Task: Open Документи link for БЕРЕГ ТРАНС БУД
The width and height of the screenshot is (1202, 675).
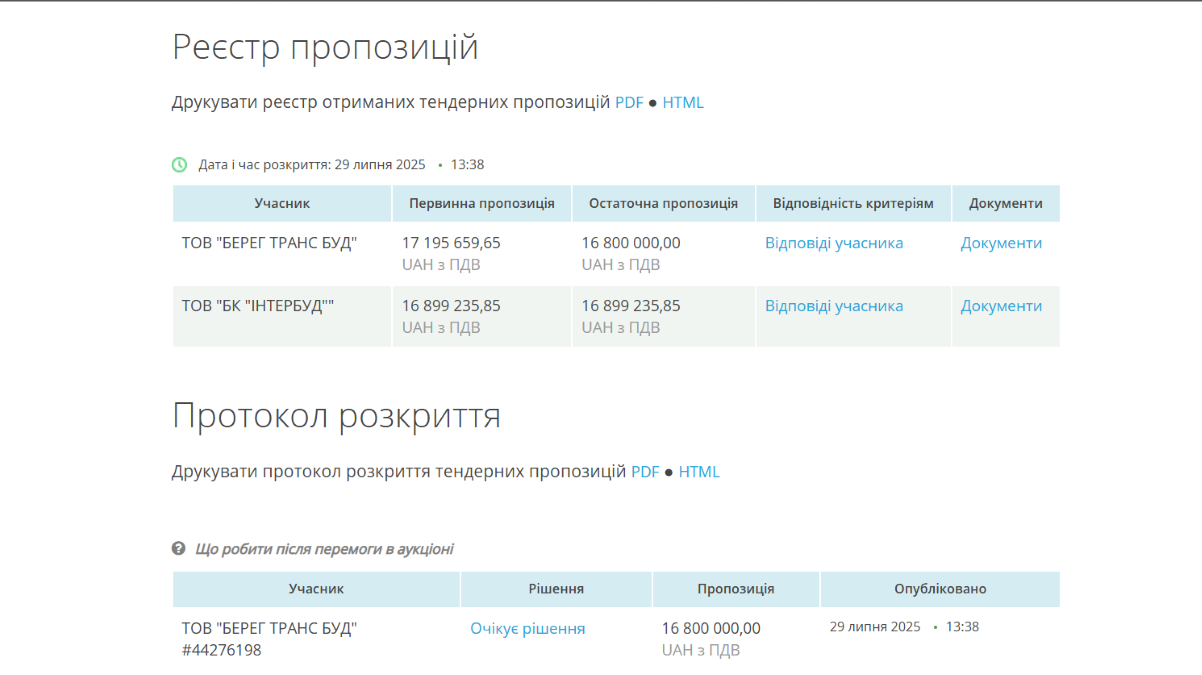Action: coord(1001,243)
